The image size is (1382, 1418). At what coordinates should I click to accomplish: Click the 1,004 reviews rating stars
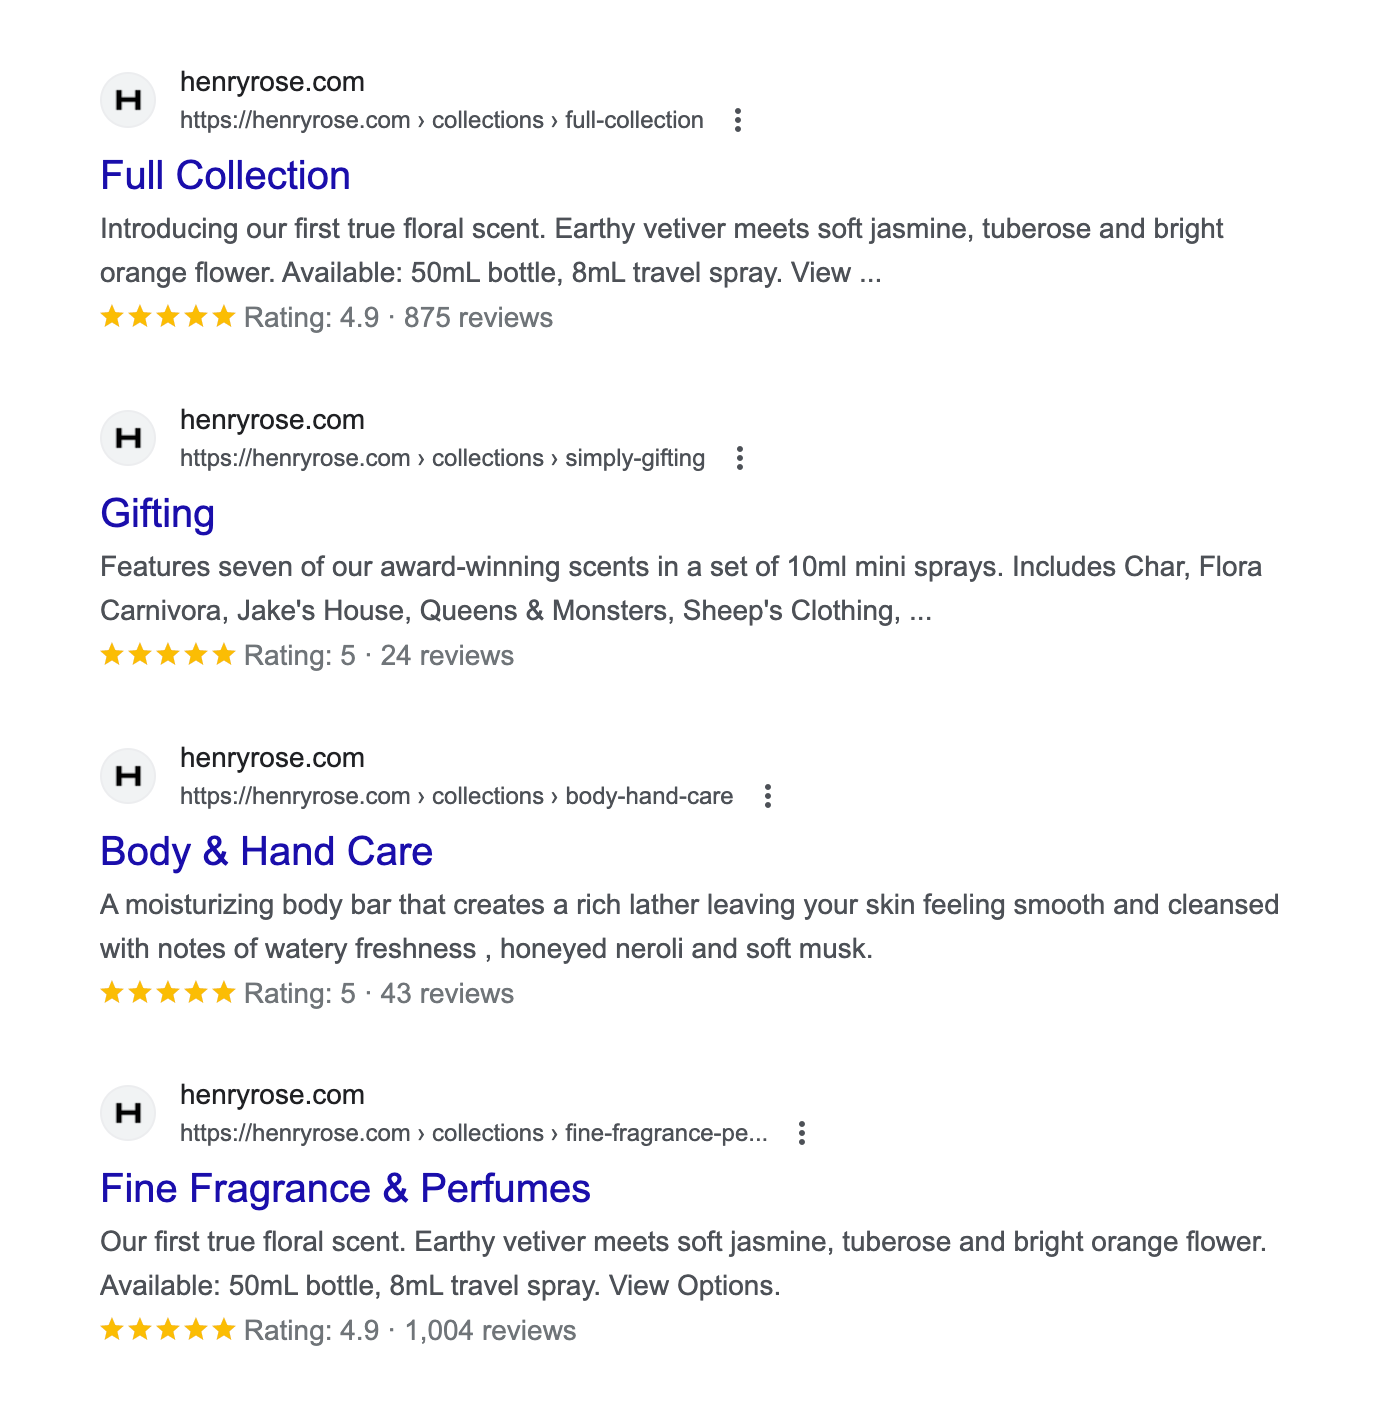[168, 1331]
